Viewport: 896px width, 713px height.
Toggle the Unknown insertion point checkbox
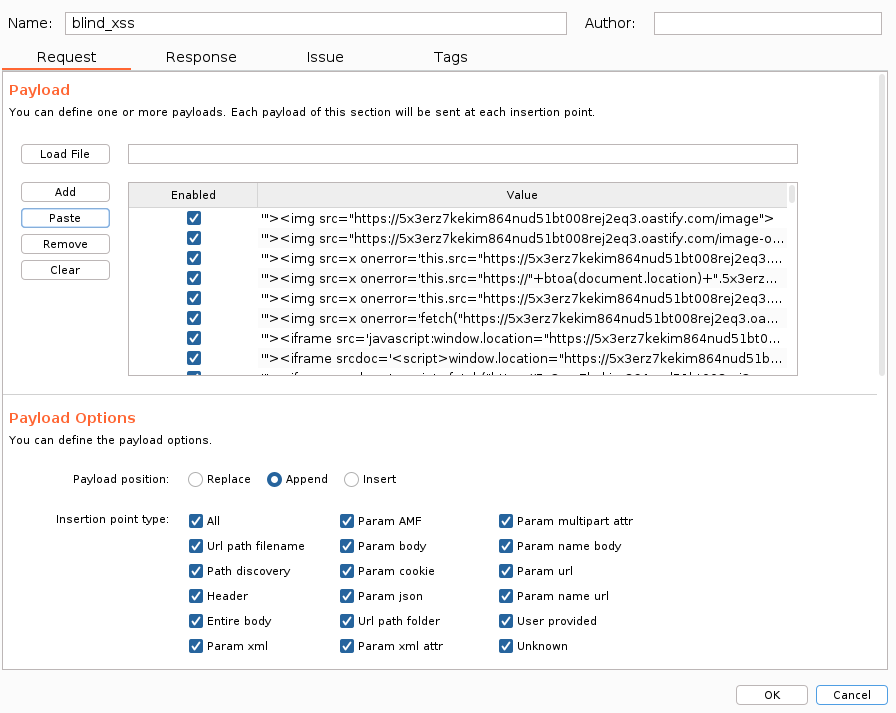[x=506, y=646]
